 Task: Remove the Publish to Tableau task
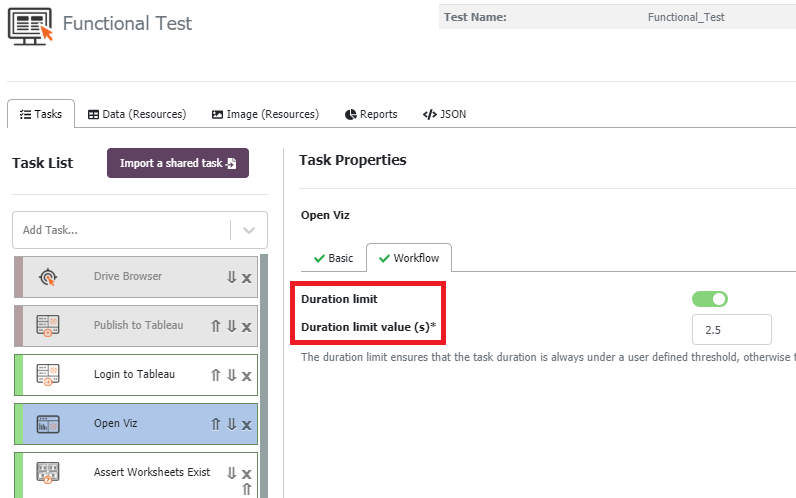pyautogui.click(x=246, y=326)
